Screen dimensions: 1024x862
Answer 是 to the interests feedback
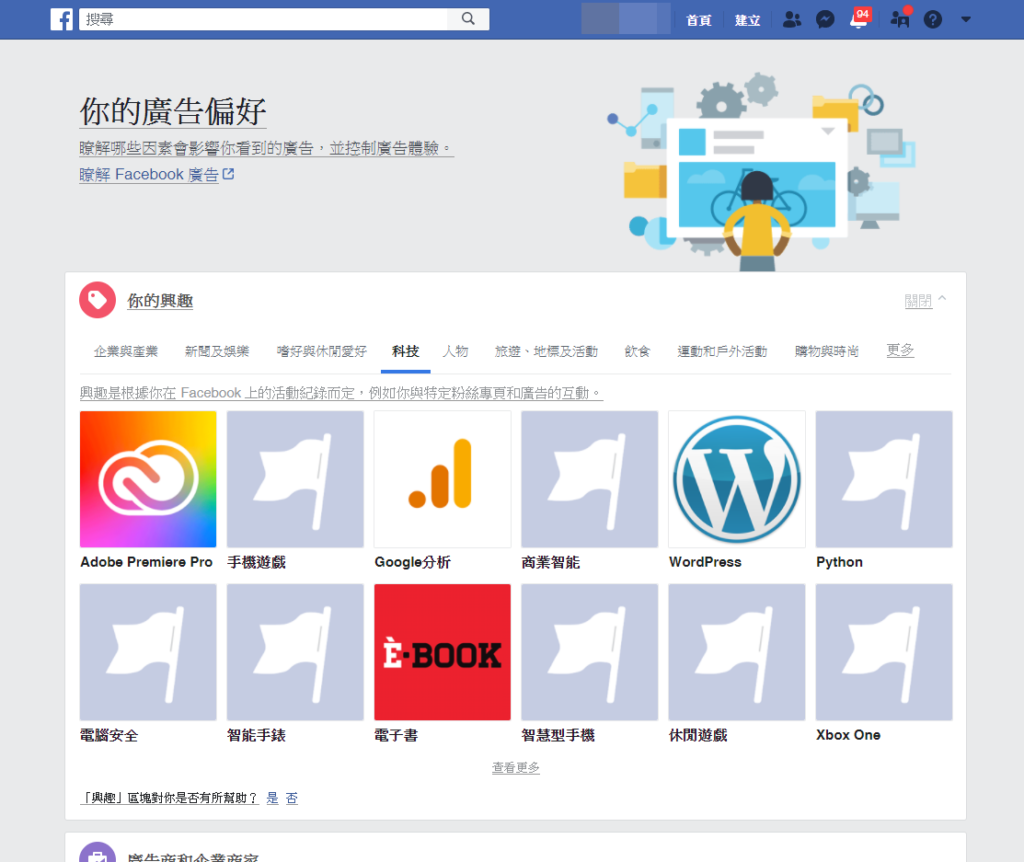[x=272, y=798]
